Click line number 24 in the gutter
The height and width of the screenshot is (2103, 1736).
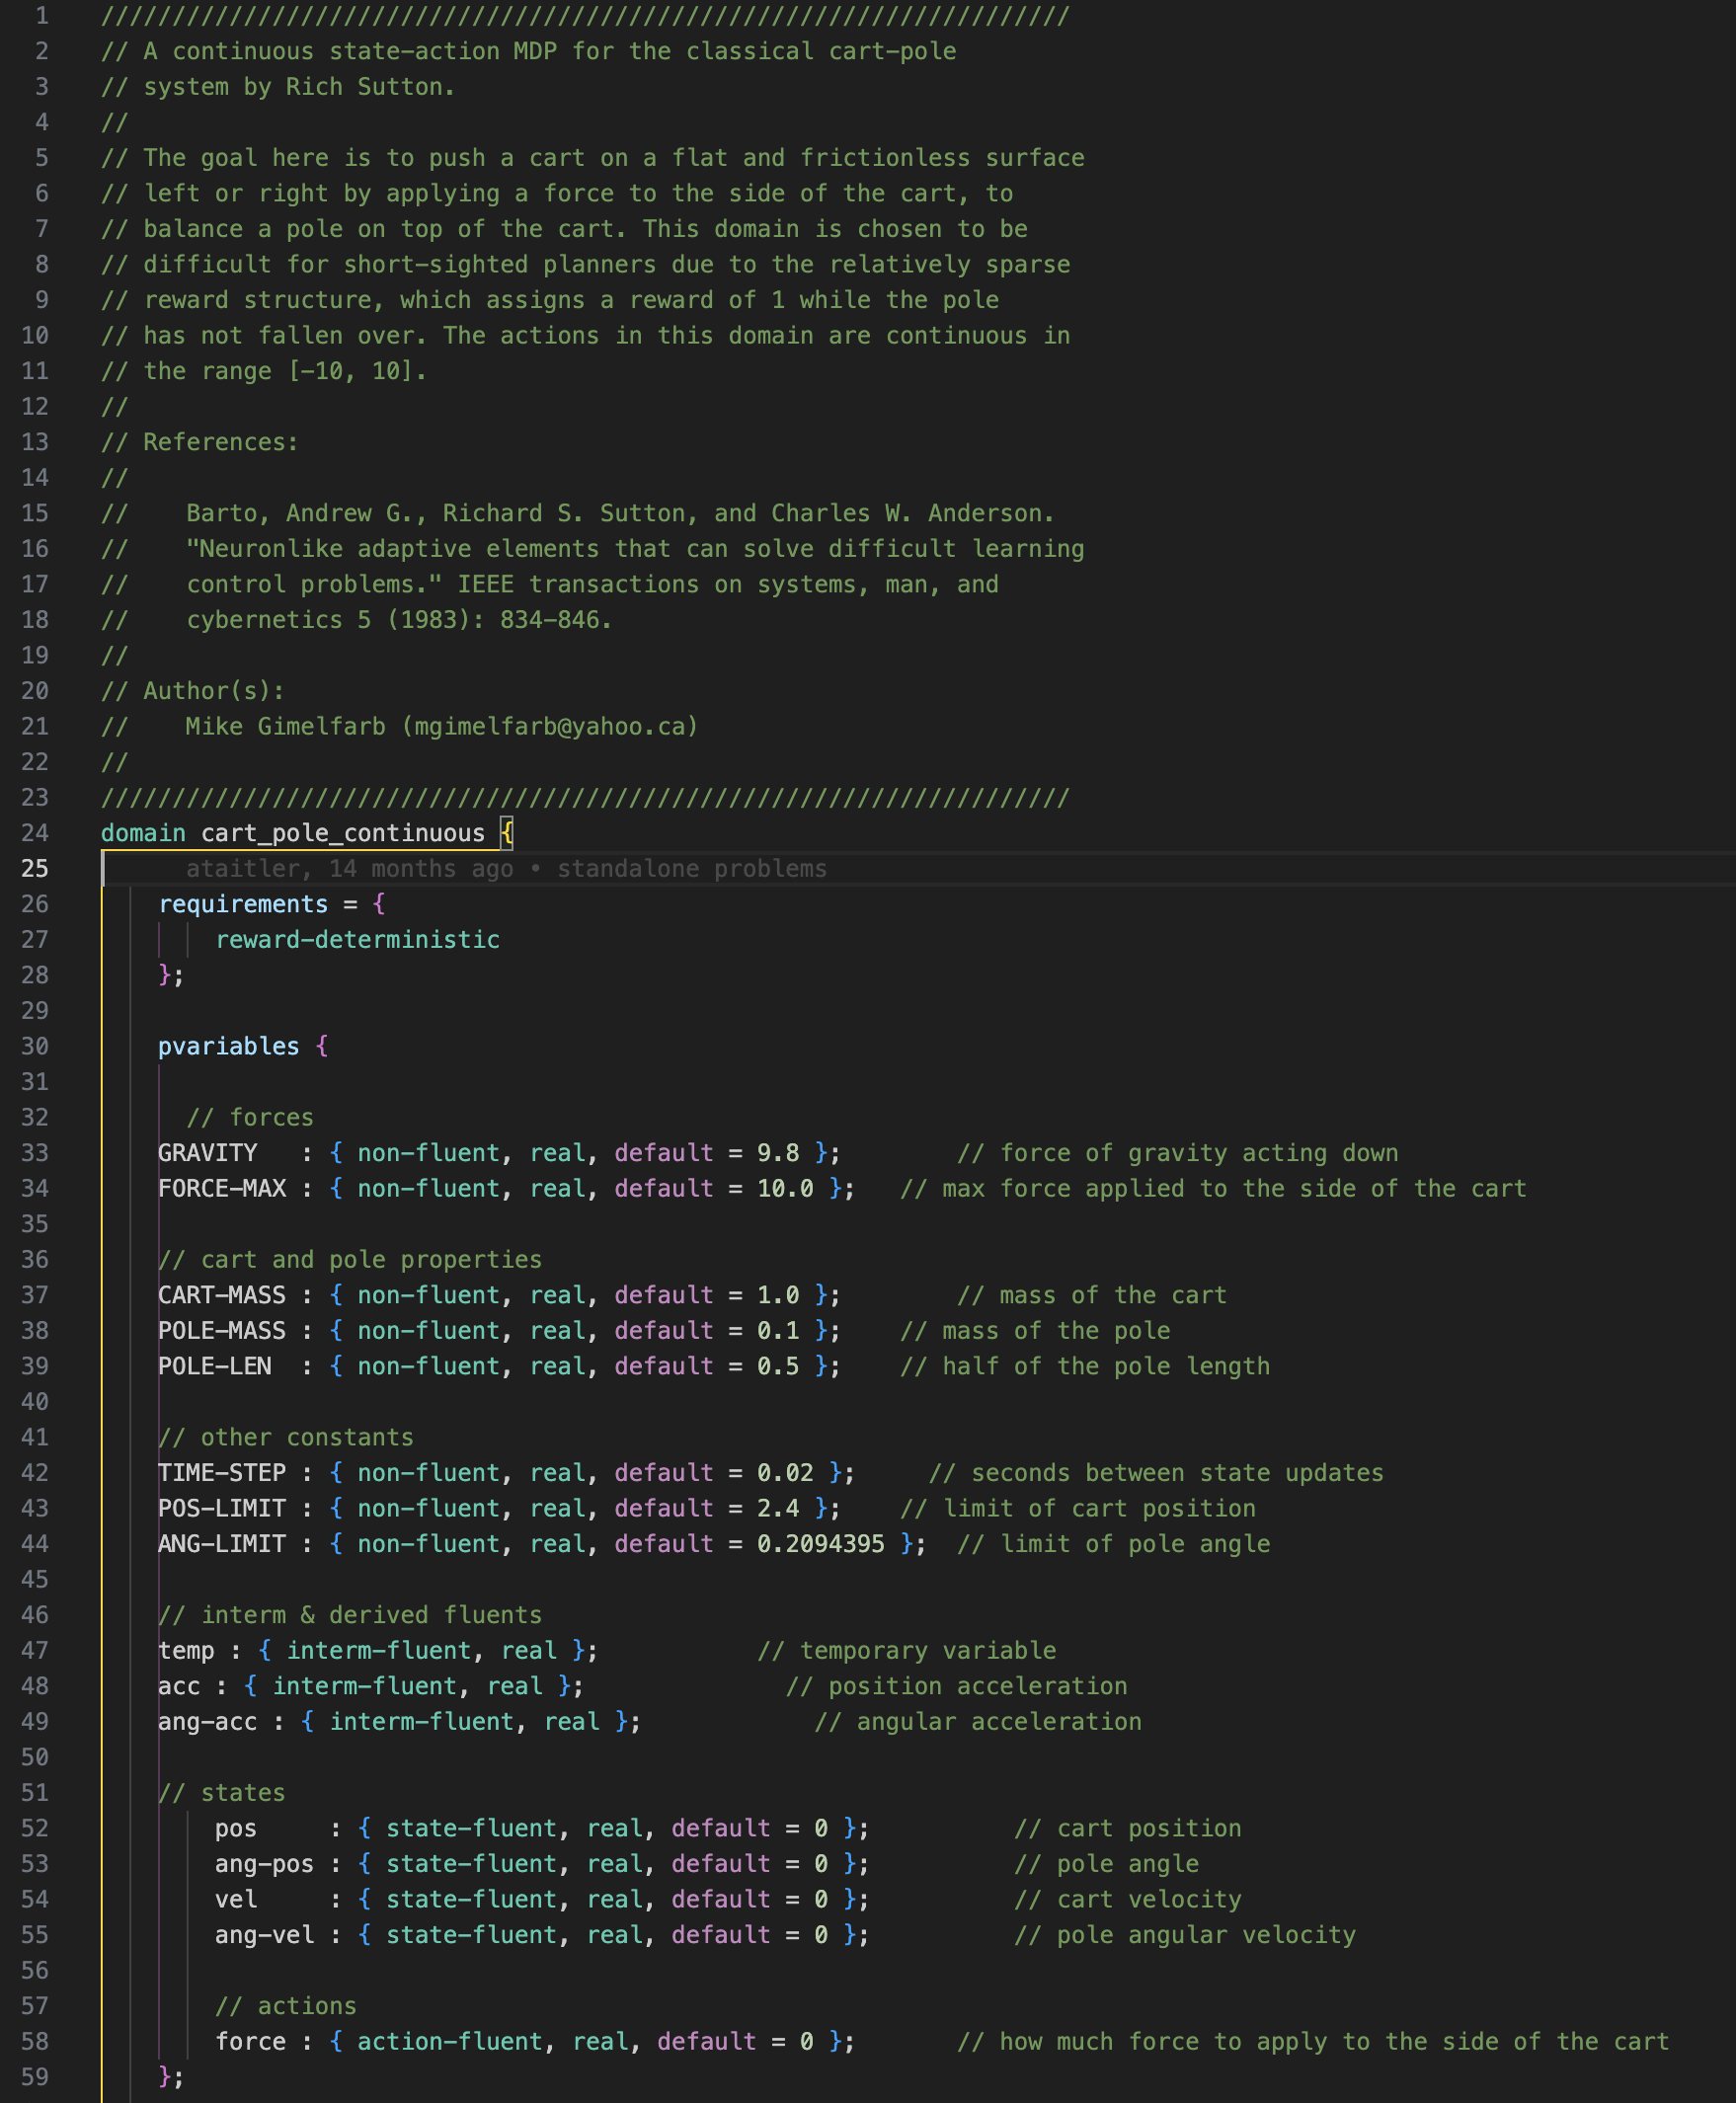pyautogui.click(x=35, y=833)
